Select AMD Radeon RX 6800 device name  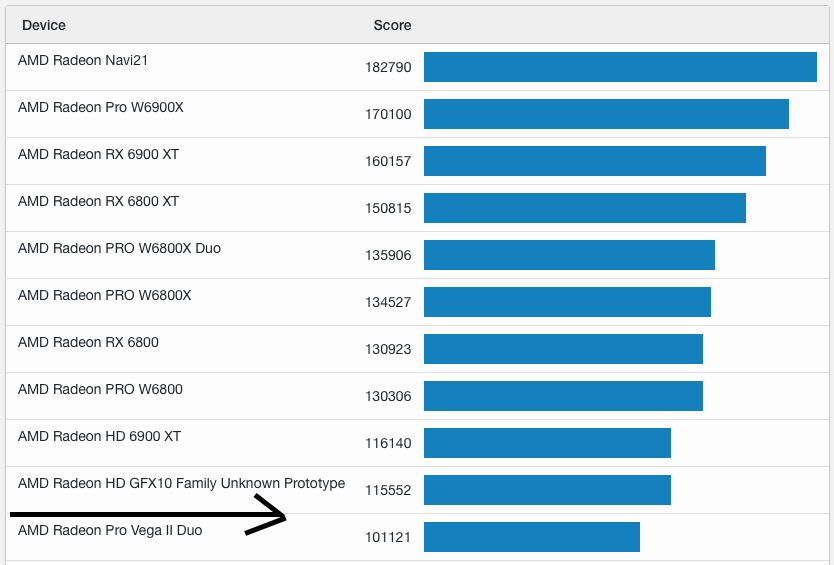pyautogui.click(x=88, y=342)
